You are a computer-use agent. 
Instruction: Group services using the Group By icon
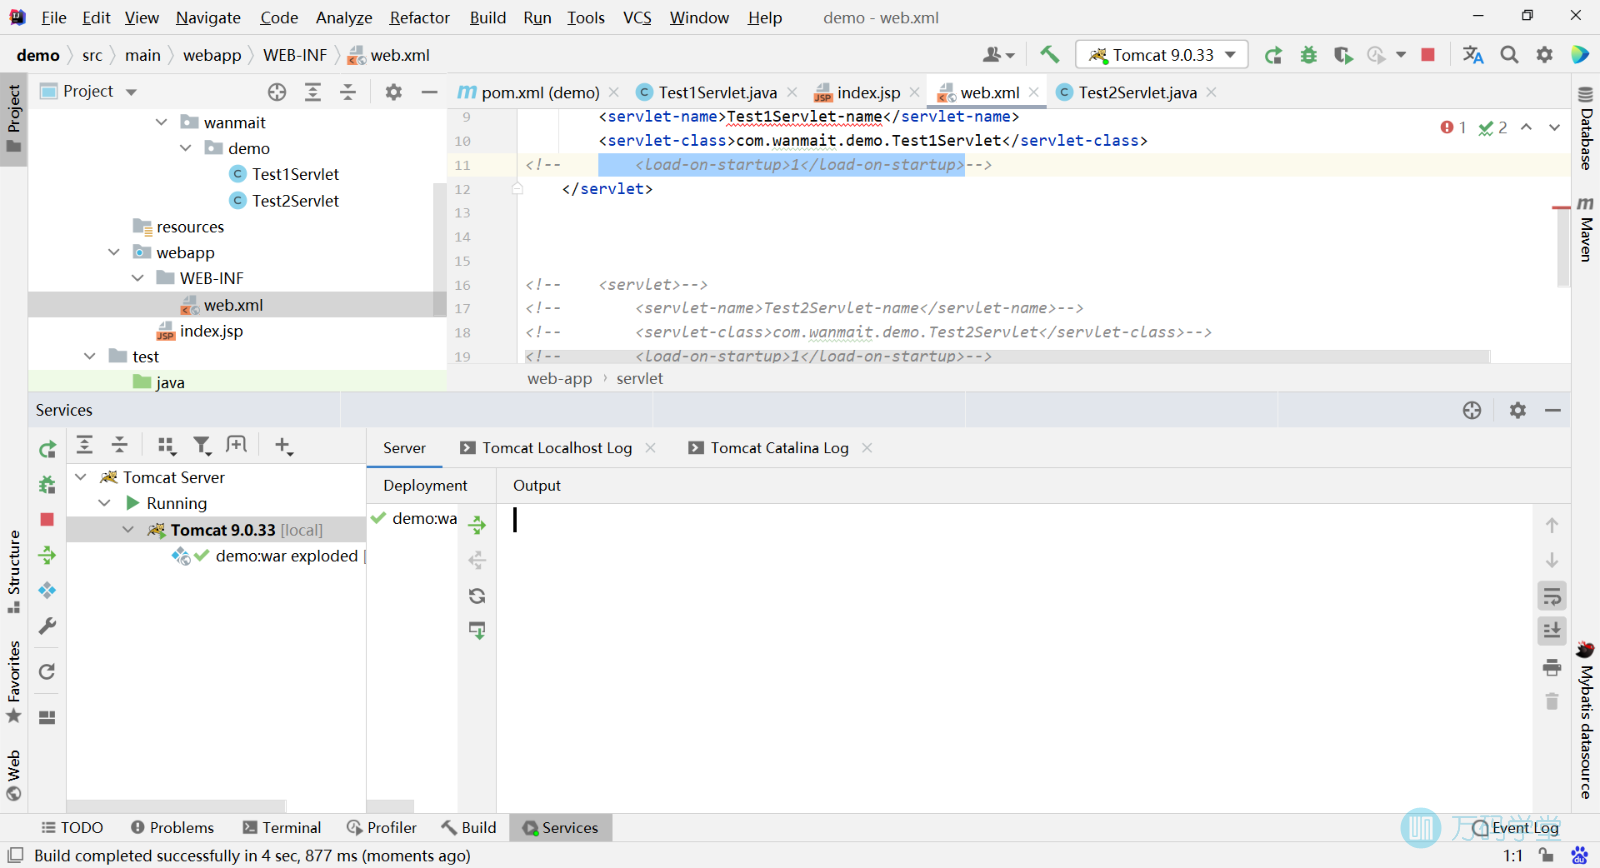167,446
